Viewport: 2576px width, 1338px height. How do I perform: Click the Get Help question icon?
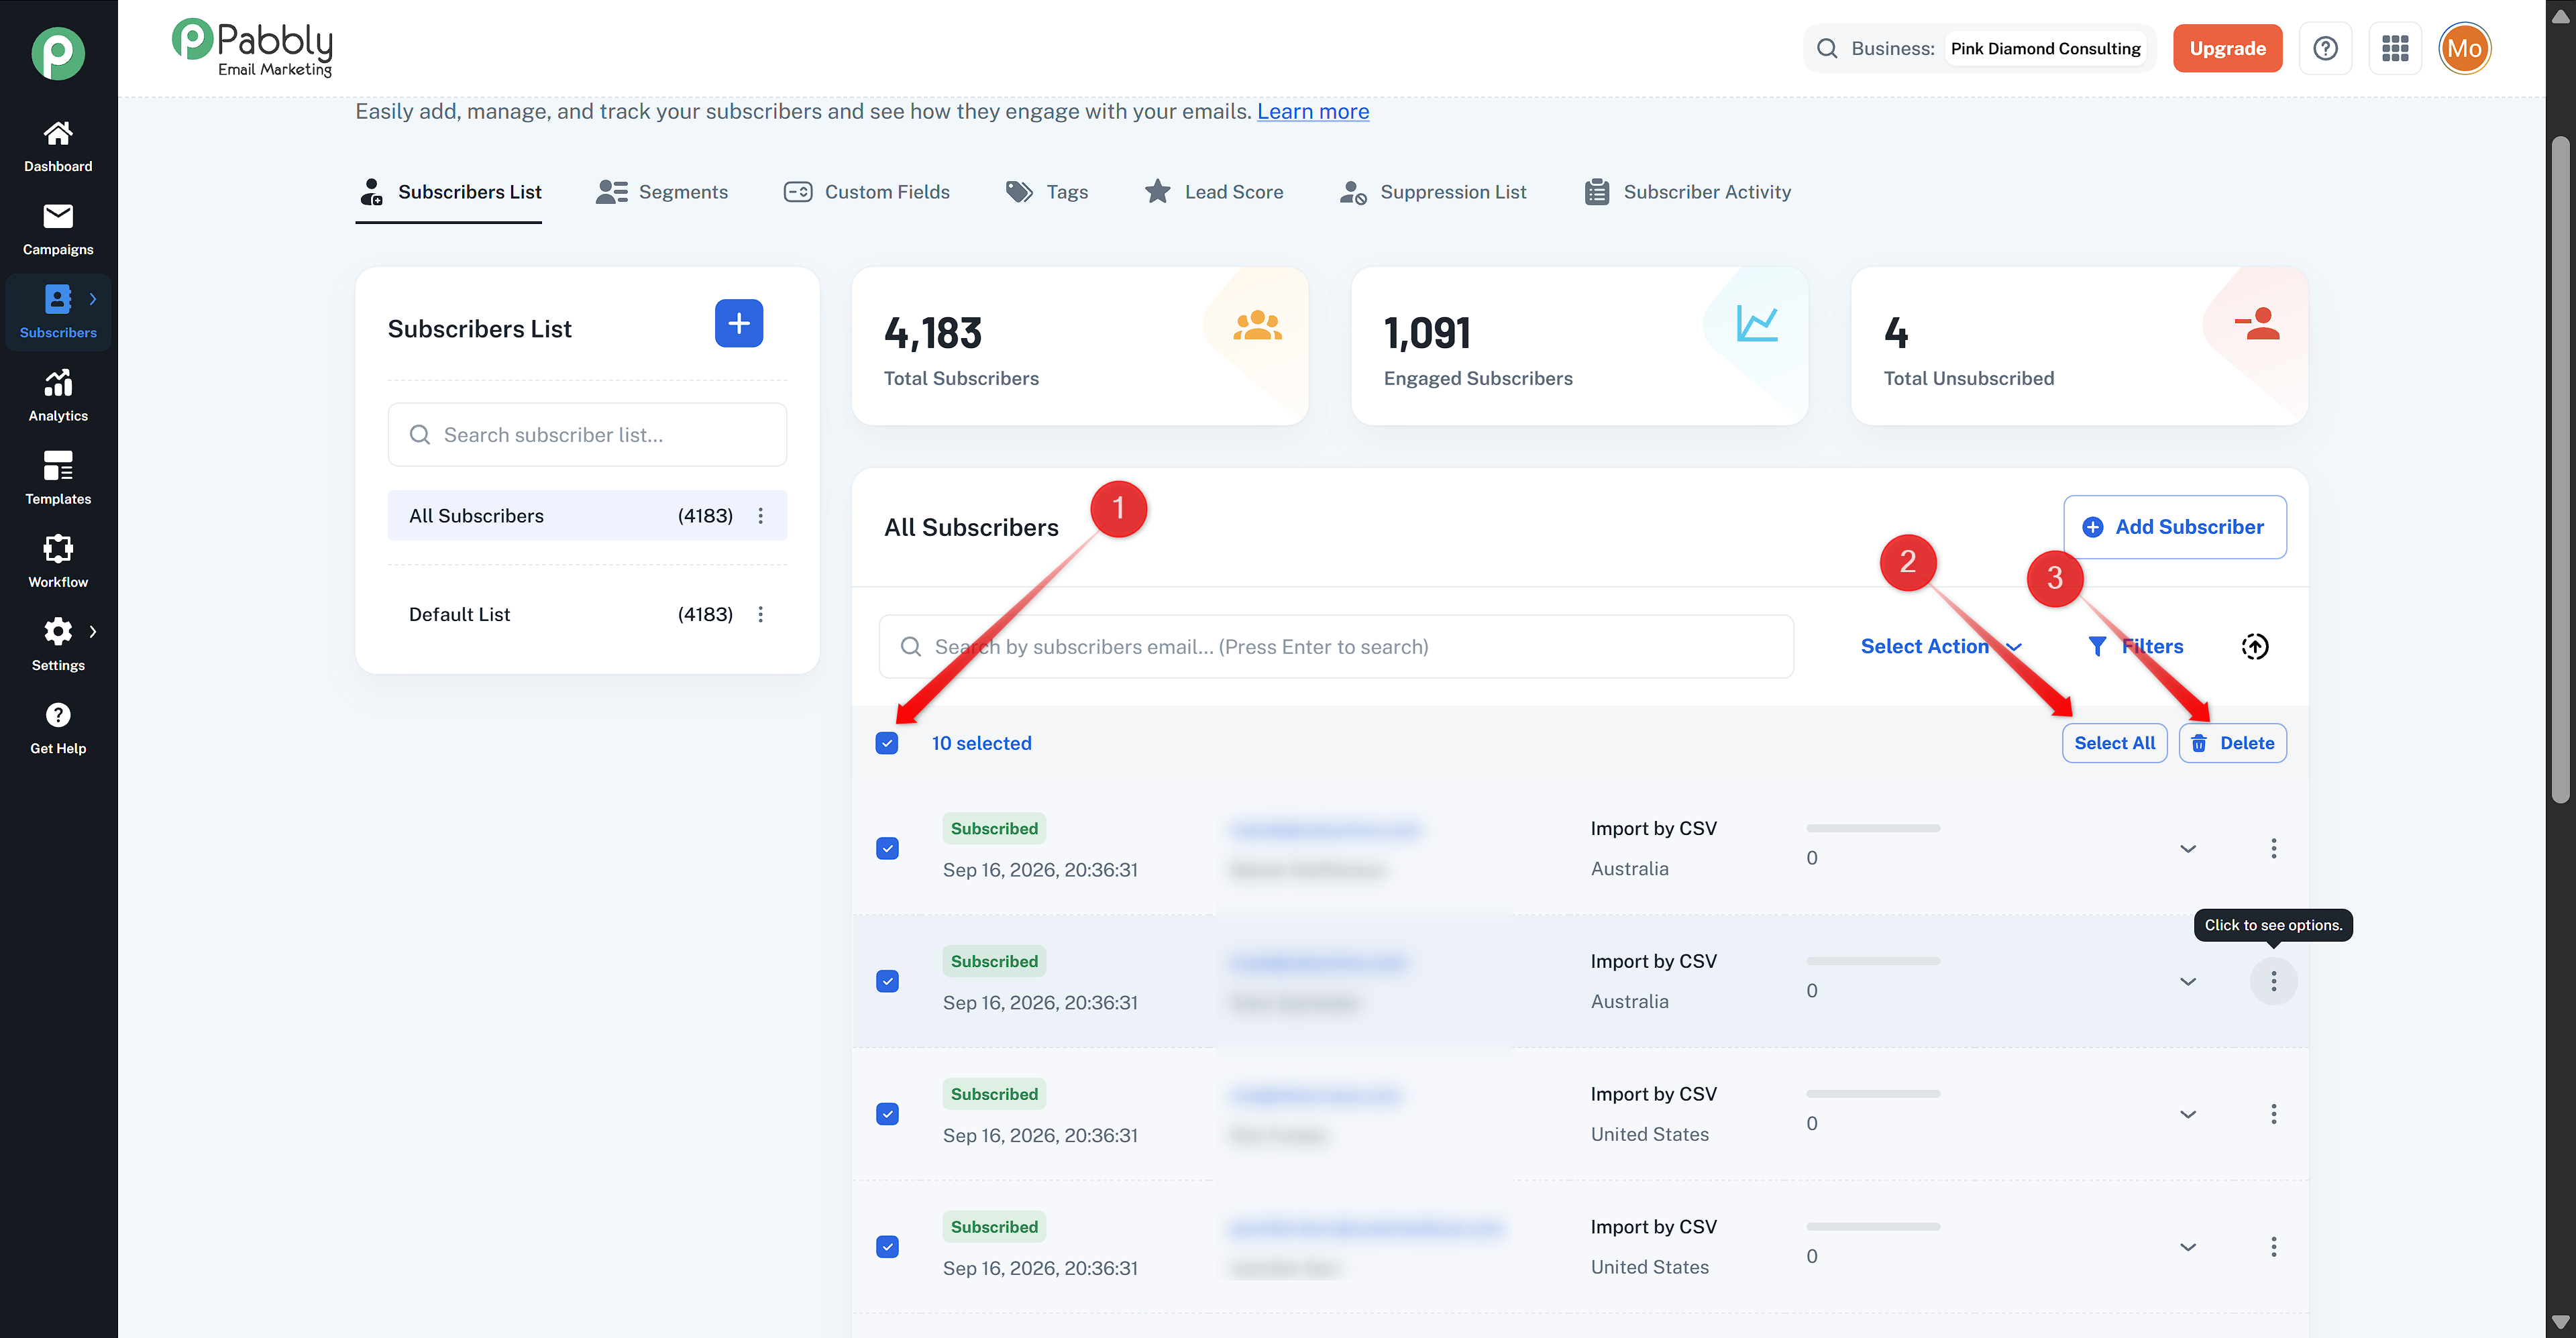[58, 715]
